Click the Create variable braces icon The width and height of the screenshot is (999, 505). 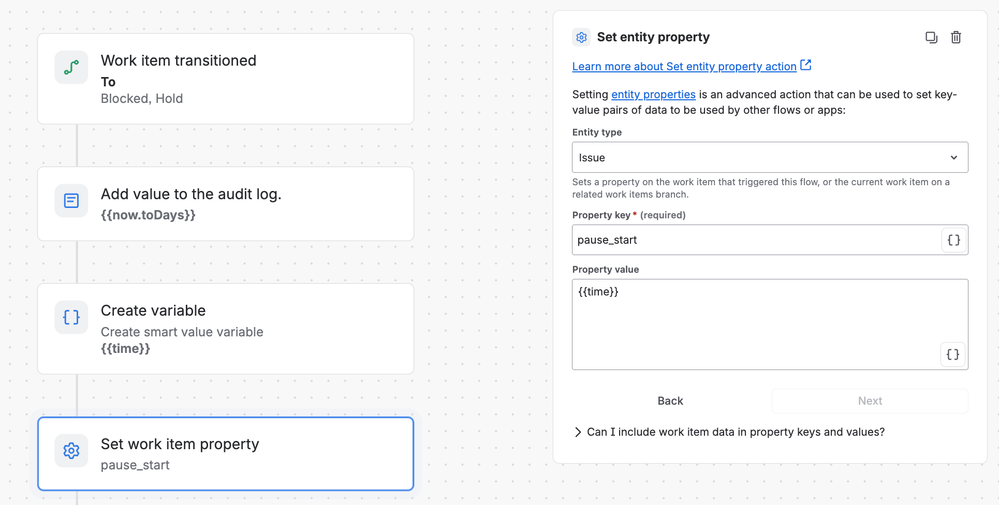pos(71,317)
